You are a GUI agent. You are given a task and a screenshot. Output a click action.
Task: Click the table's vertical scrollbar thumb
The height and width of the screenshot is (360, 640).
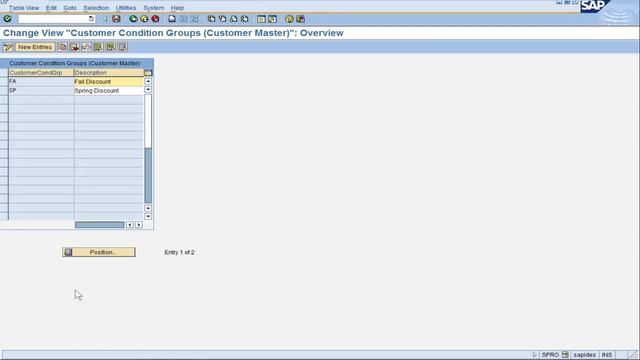coord(148,121)
